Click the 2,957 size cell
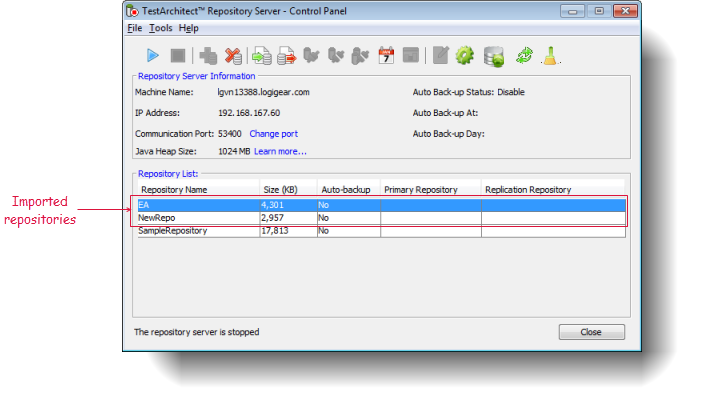 [x=288, y=218]
